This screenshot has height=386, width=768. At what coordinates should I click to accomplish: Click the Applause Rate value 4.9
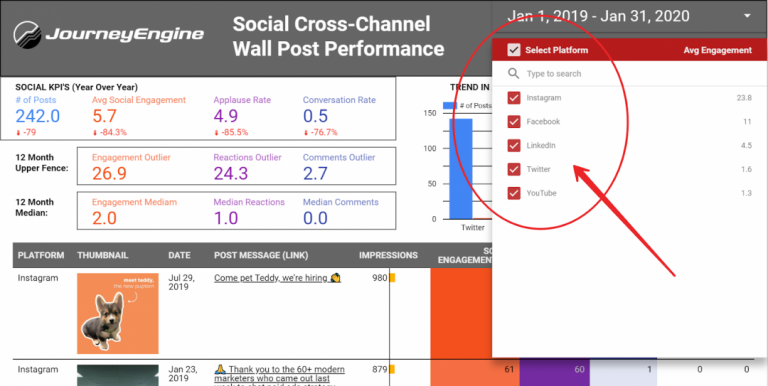(x=226, y=116)
